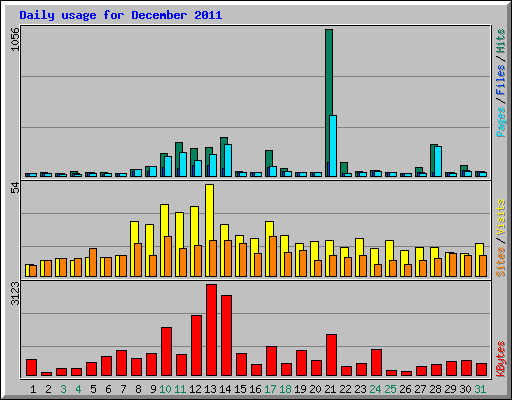
Task: Click the red KBytes bar for day 10
Action: [166, 351]
